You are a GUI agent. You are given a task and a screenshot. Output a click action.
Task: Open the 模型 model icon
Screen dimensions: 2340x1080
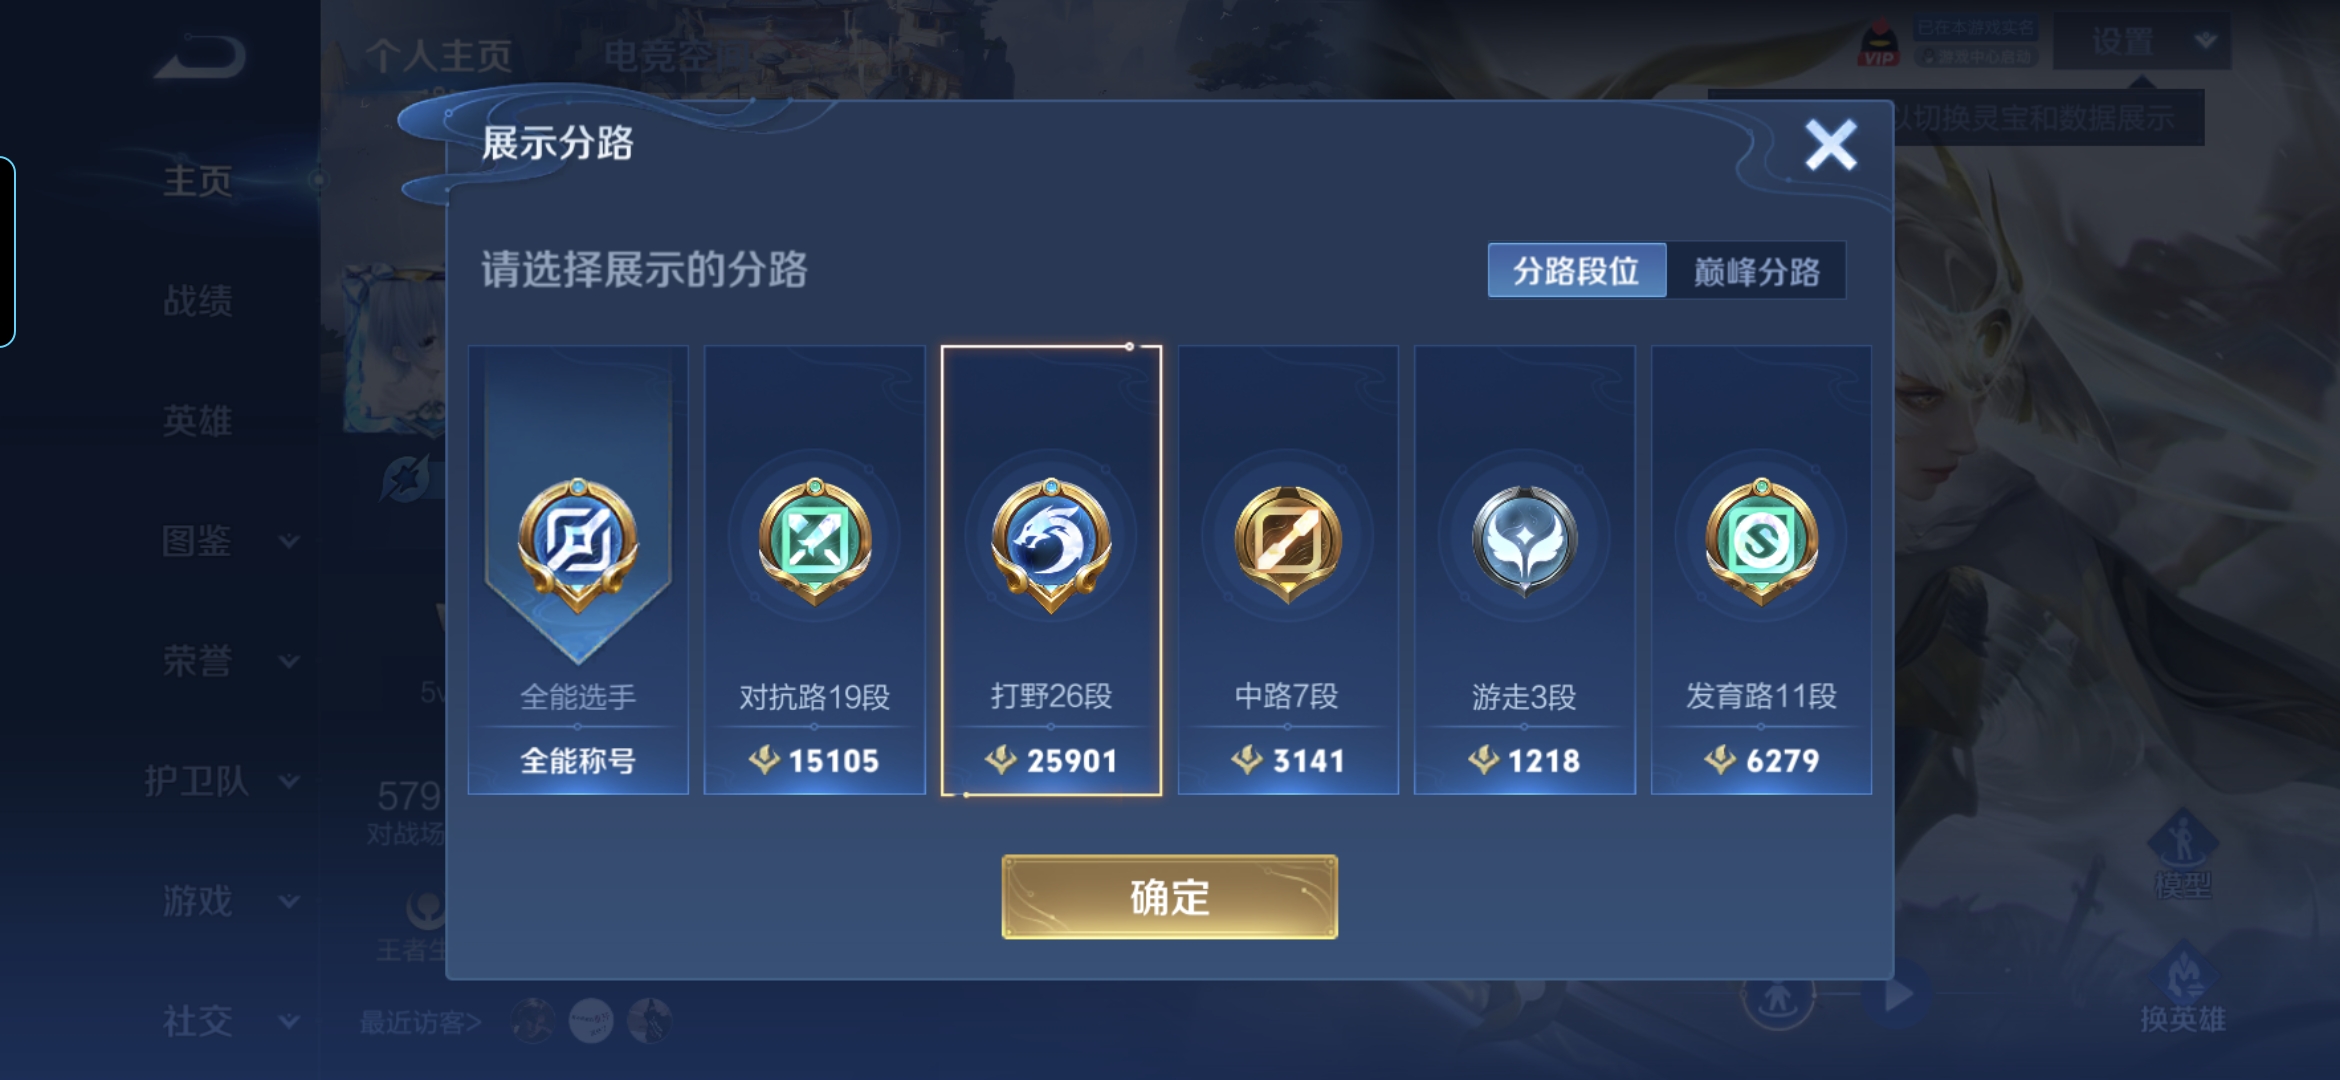2182,856
